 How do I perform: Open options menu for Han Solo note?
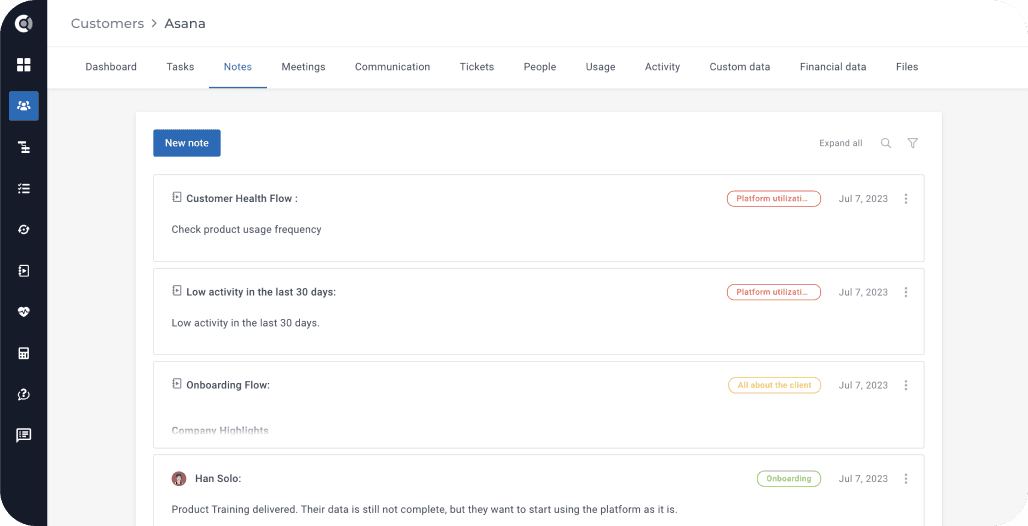[906, 479]
